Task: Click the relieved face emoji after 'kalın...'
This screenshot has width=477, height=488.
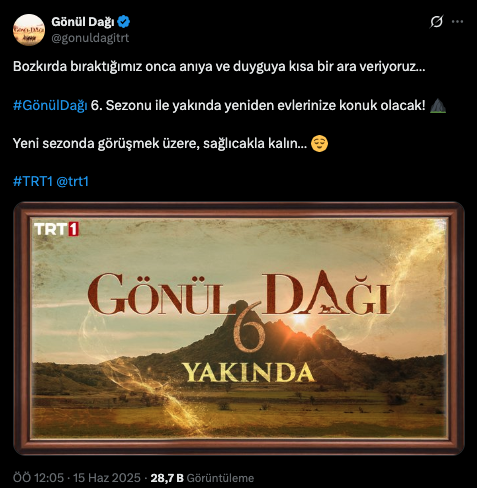Action: 319,144
